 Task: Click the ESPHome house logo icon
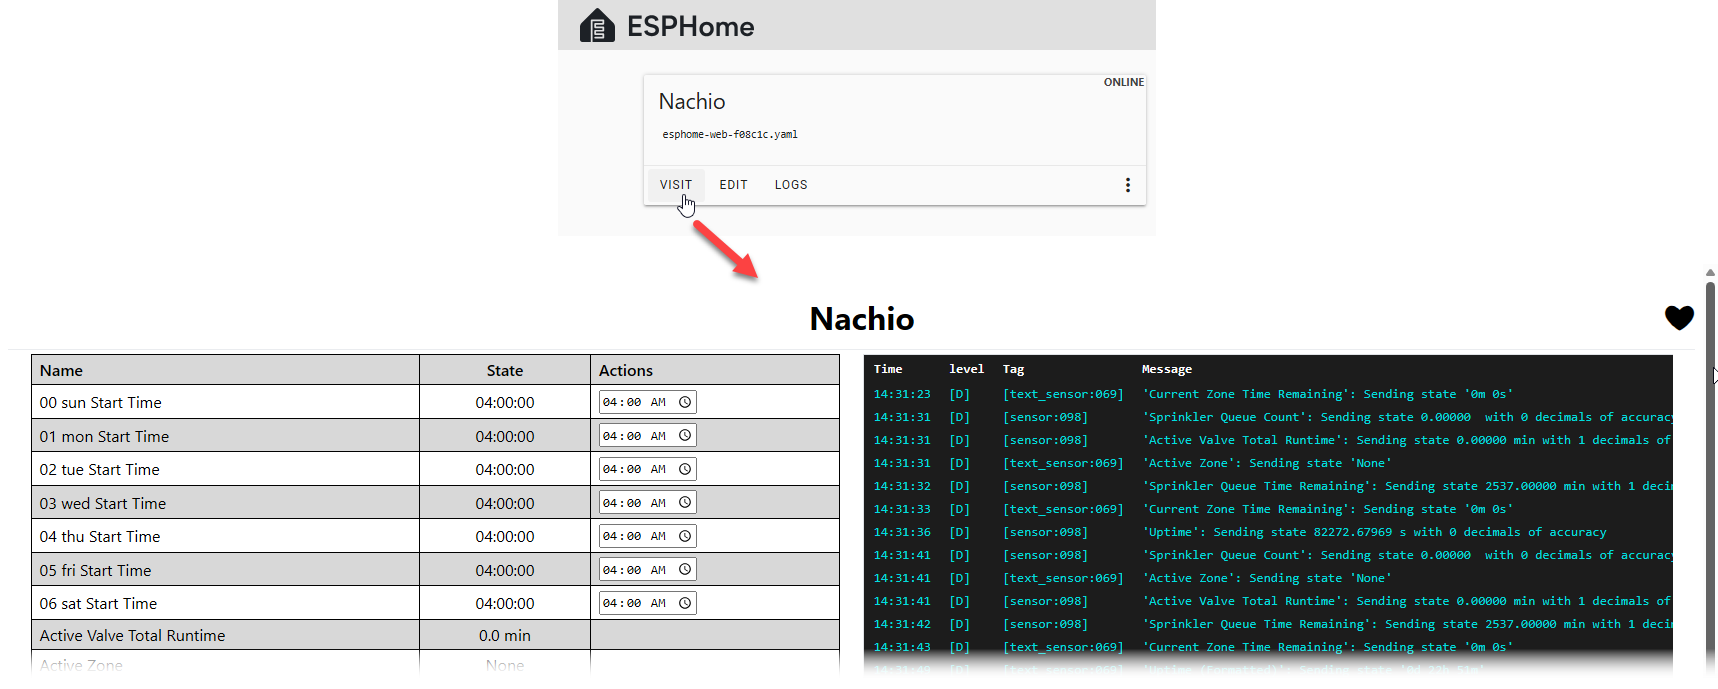(x=597, y=26)
